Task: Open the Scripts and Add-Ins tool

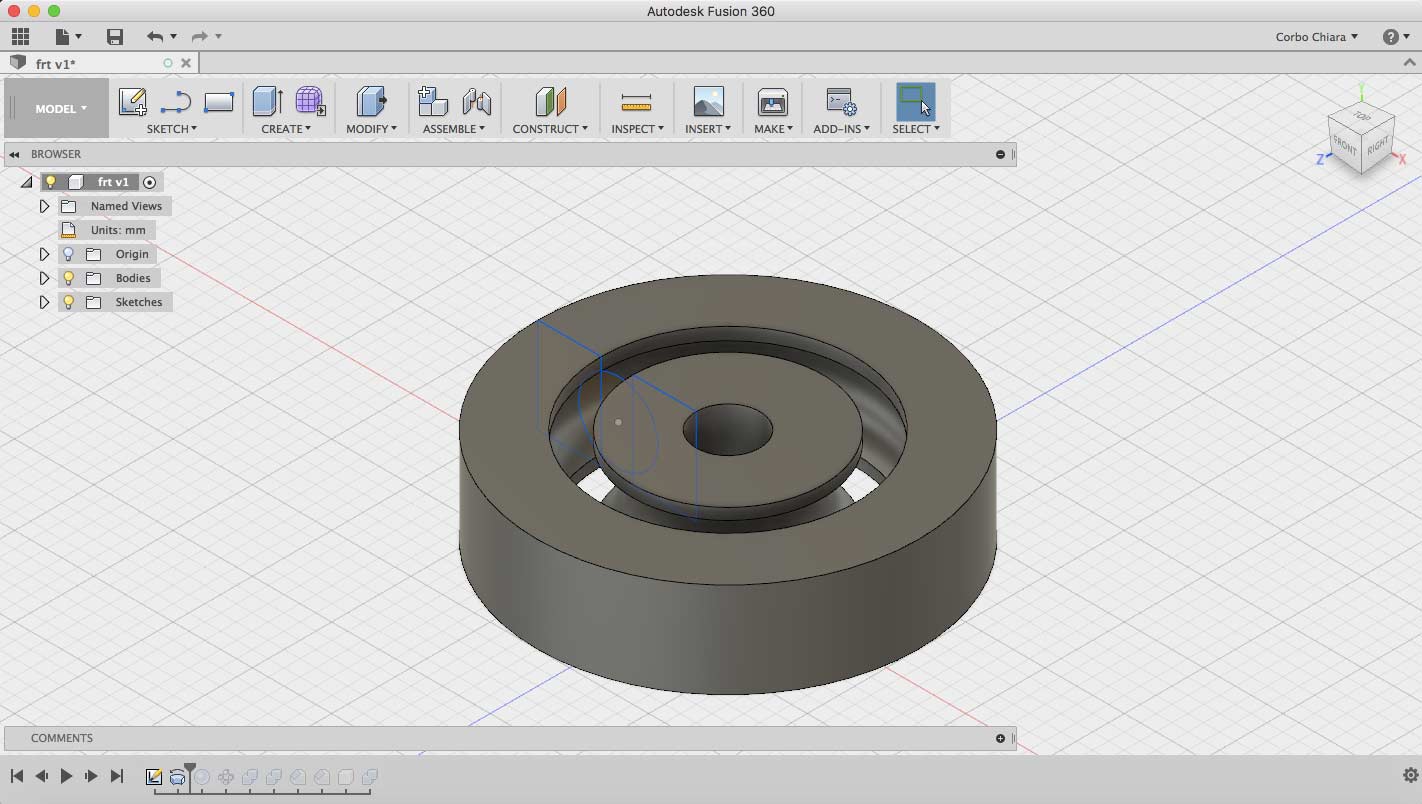Action: (x=841, y=101)
